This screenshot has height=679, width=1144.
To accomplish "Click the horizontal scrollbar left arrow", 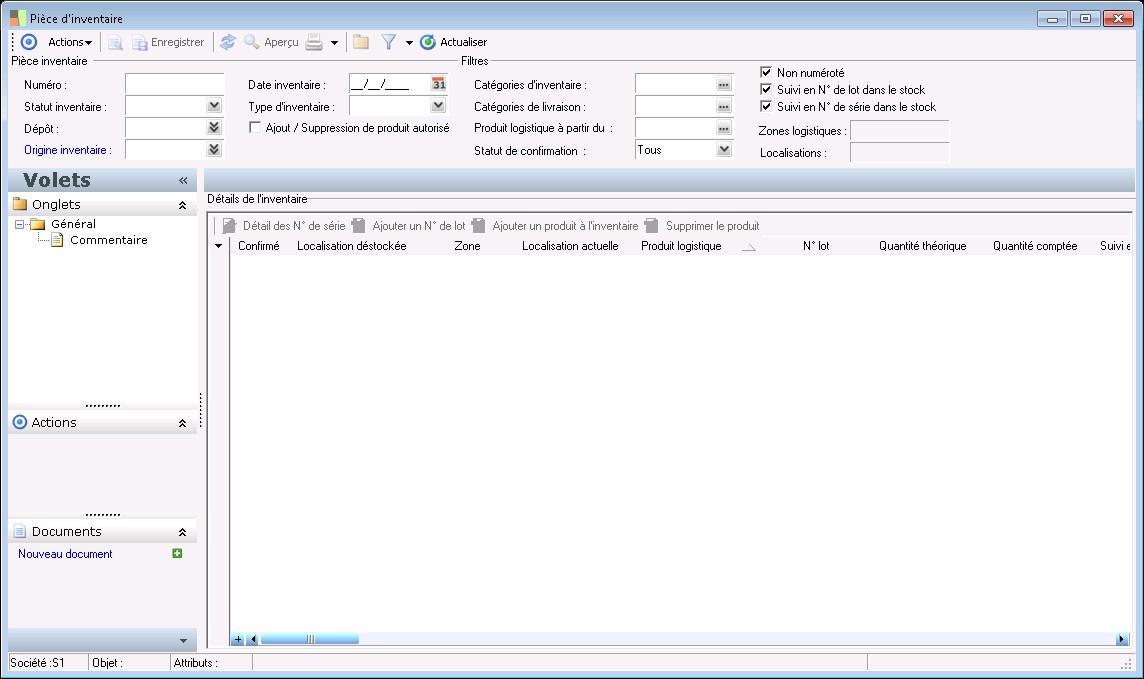I will pos(253,640).
